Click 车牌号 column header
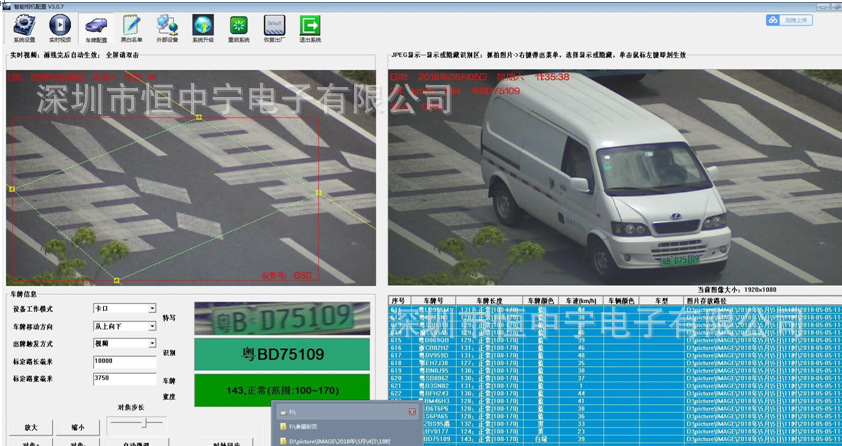This screenshot has width=842, height=446. click(433, 301)
